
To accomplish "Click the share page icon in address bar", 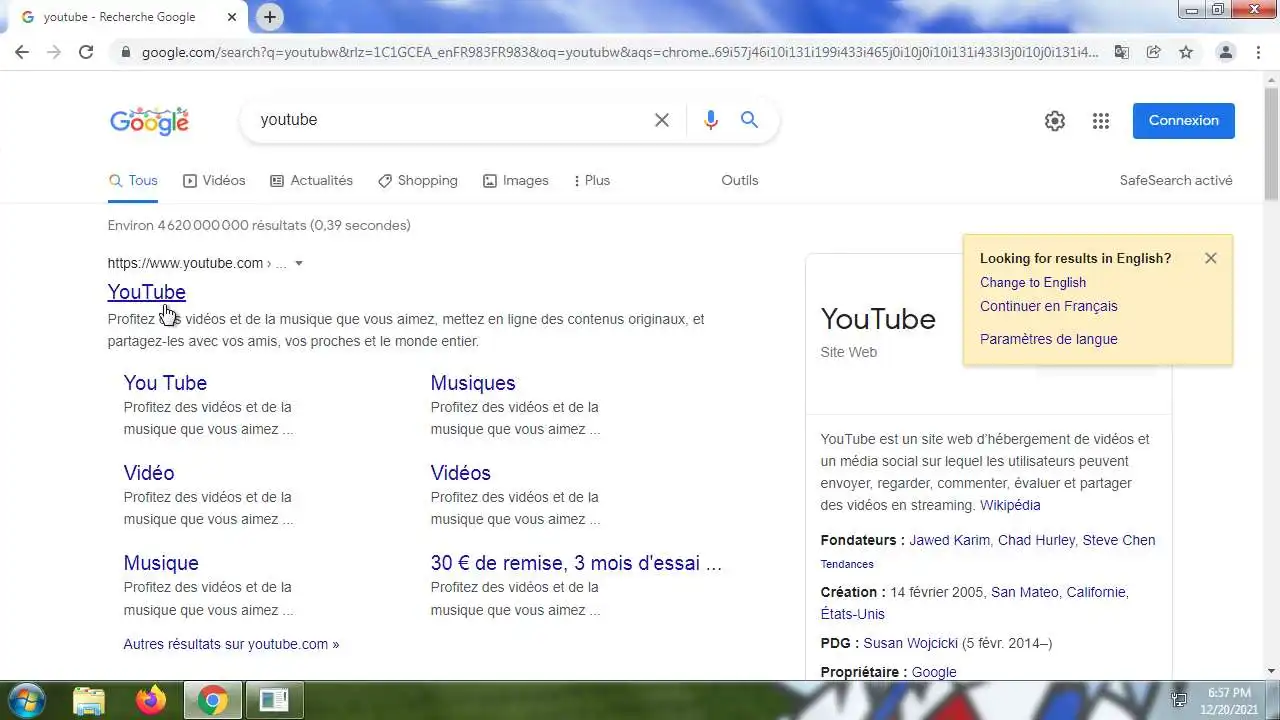I will [x=1154, y=52].
